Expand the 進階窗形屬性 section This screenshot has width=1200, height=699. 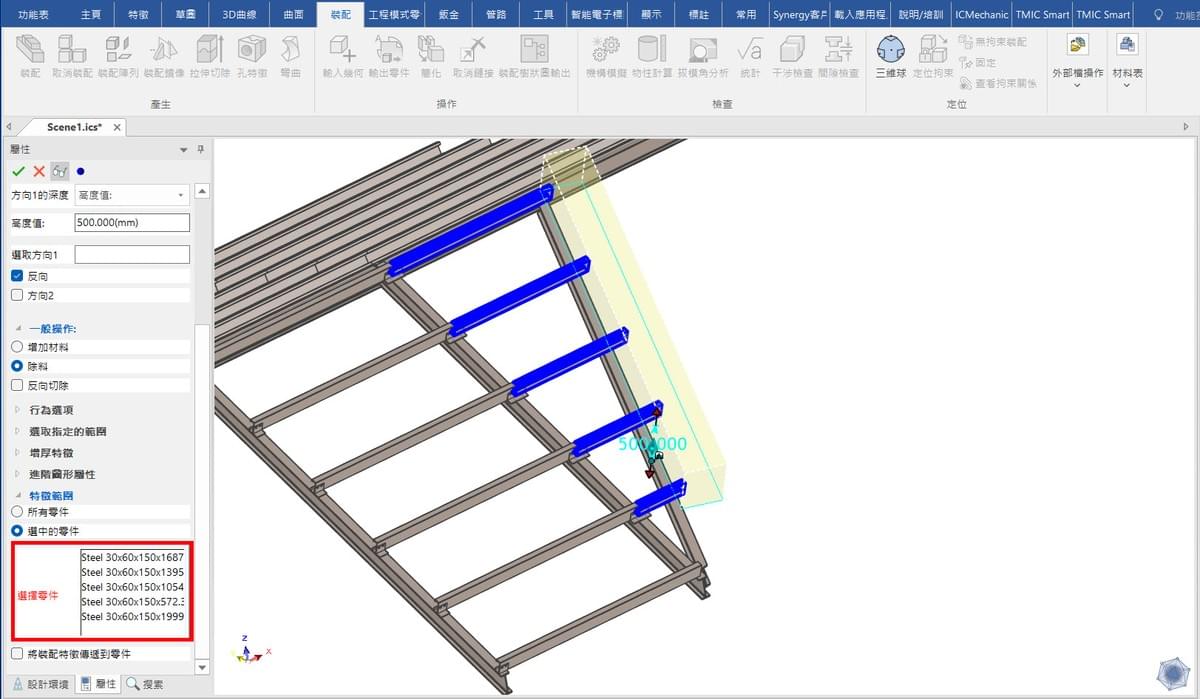click(18, 474)
